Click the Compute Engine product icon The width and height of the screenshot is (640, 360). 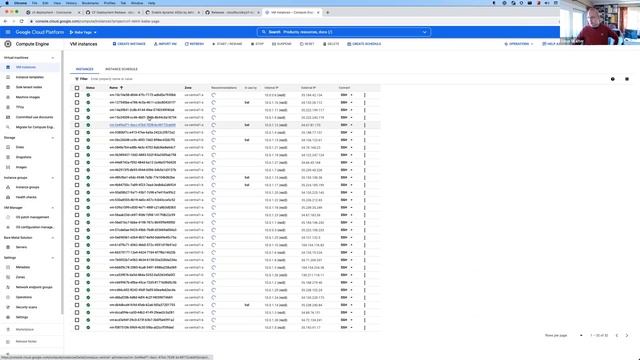pyautogui.click(x=8, y=44)
